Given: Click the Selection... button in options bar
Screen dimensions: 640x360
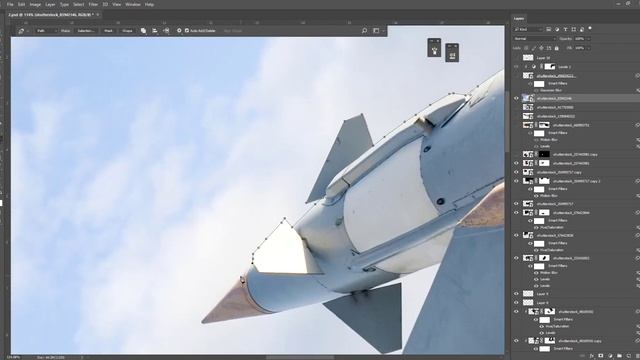Looking at the screenshot, I should [86, 31].
